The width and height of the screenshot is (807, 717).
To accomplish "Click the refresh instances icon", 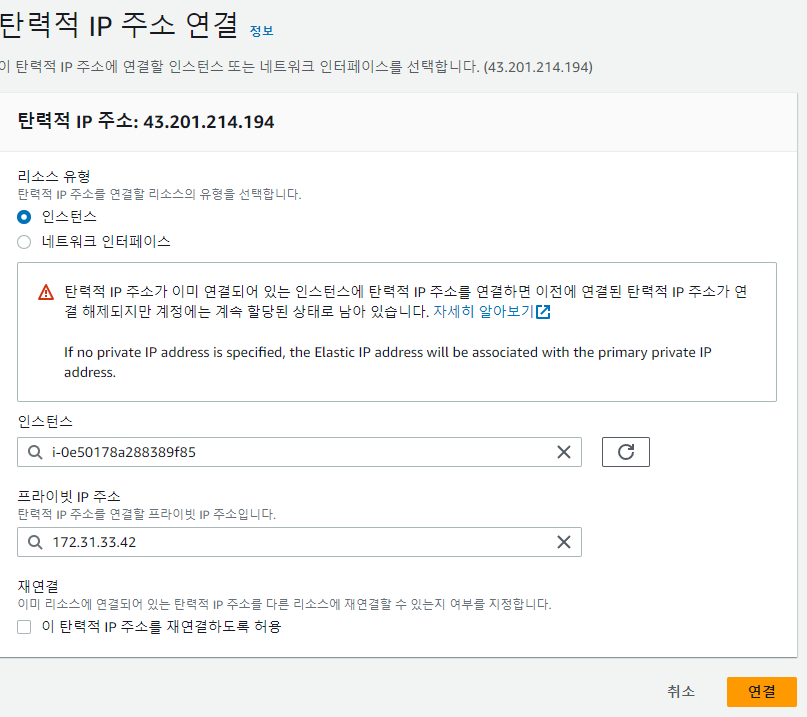I will pyautogui.click(x=625, y=451).
